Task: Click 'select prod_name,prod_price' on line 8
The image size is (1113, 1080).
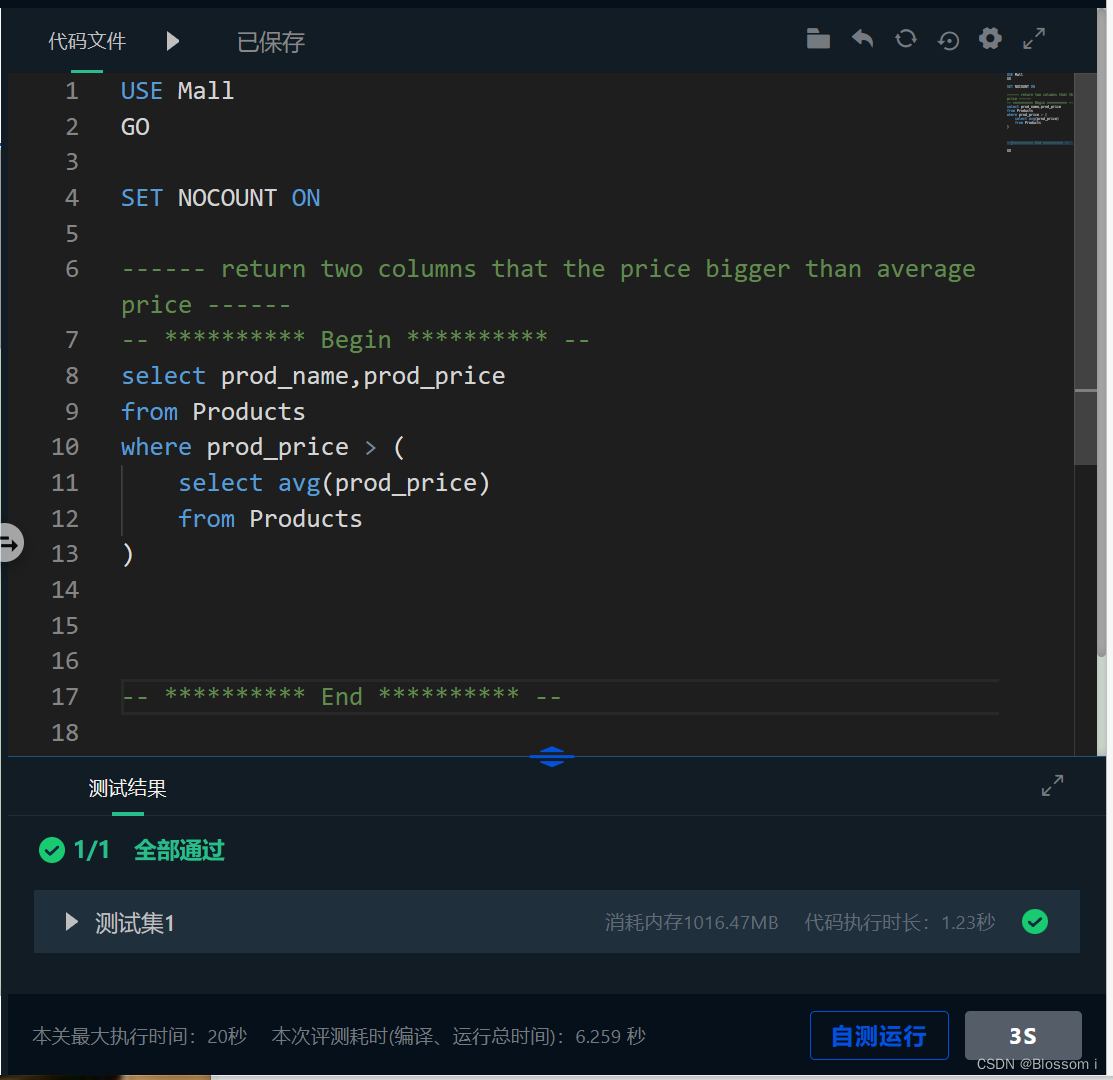Action: (x=313, y=376)
